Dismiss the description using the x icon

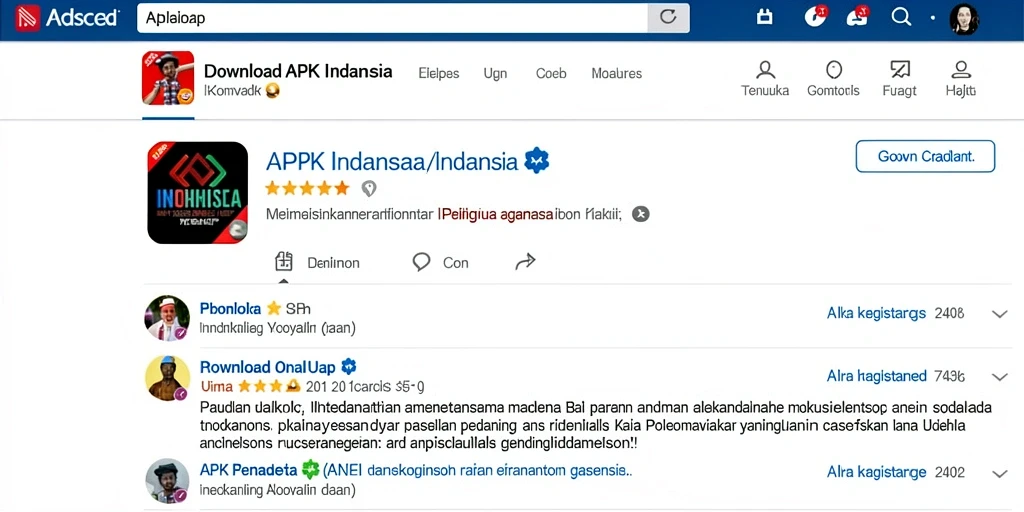(641, 214)
